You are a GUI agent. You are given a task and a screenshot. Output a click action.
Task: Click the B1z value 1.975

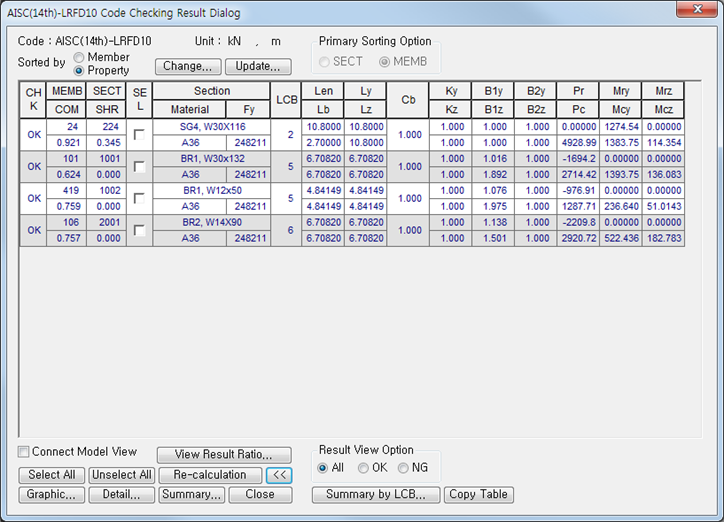[x=493, y=206]
